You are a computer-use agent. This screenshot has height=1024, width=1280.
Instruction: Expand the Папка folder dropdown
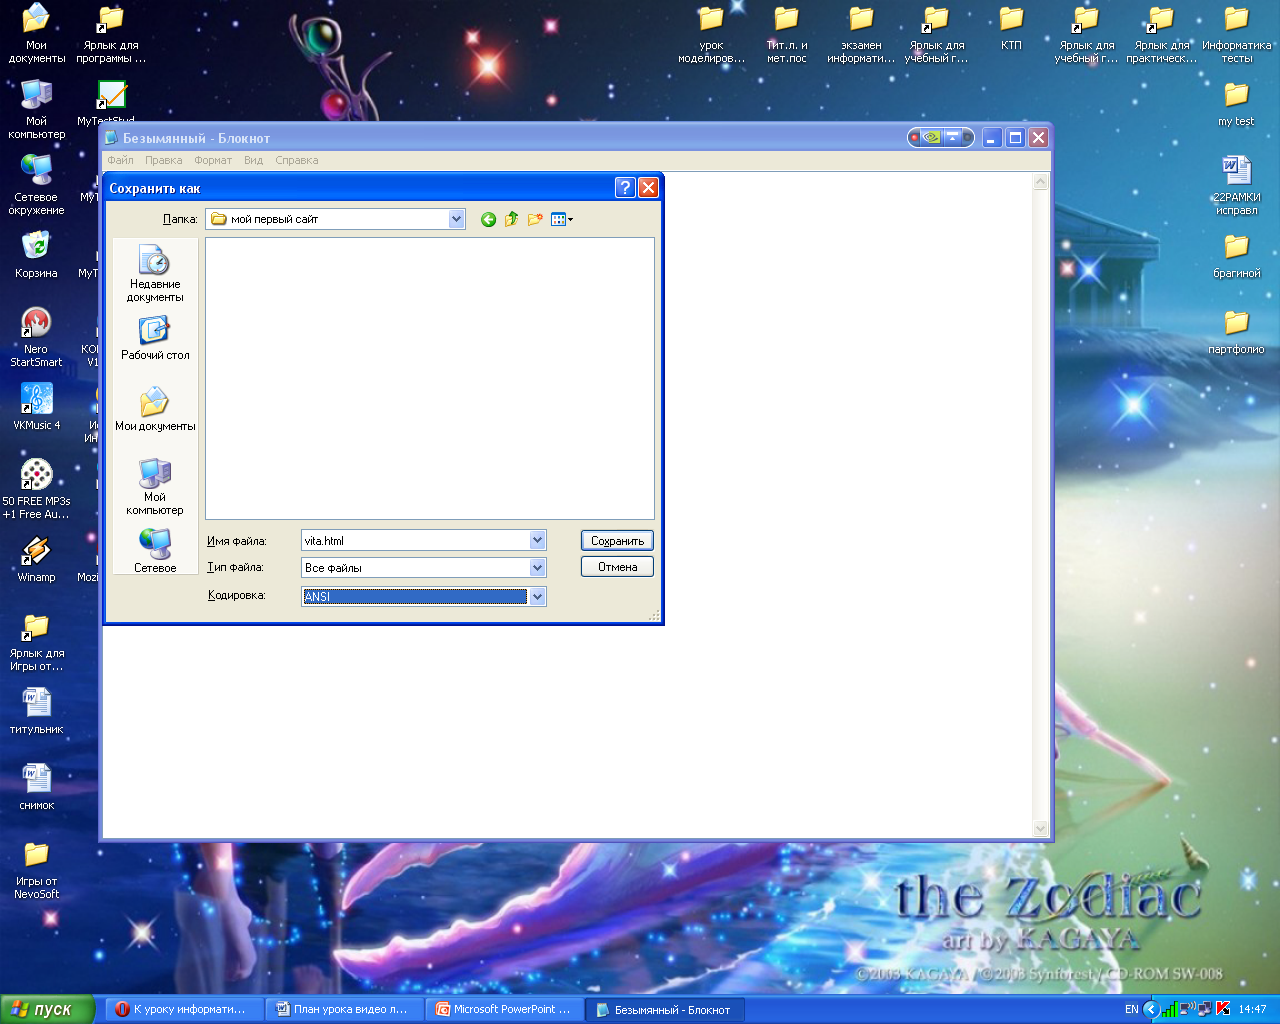pyautogui.click(x=457, y=219)
